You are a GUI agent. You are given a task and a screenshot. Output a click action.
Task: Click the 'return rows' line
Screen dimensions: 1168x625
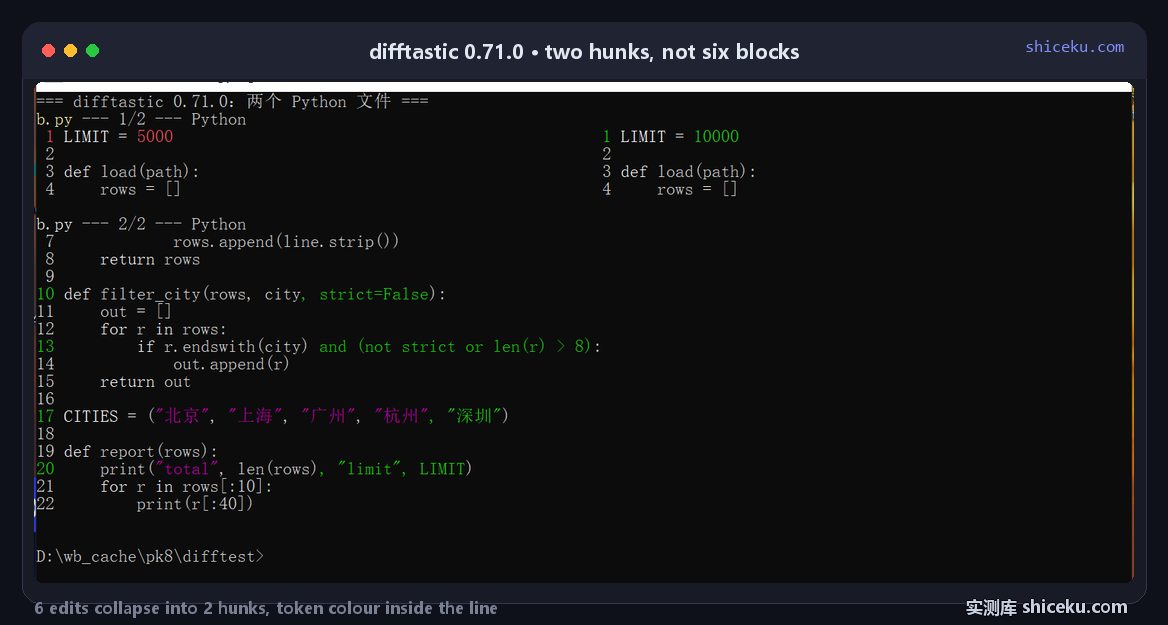pyautogui.click(x=150, y=259)
